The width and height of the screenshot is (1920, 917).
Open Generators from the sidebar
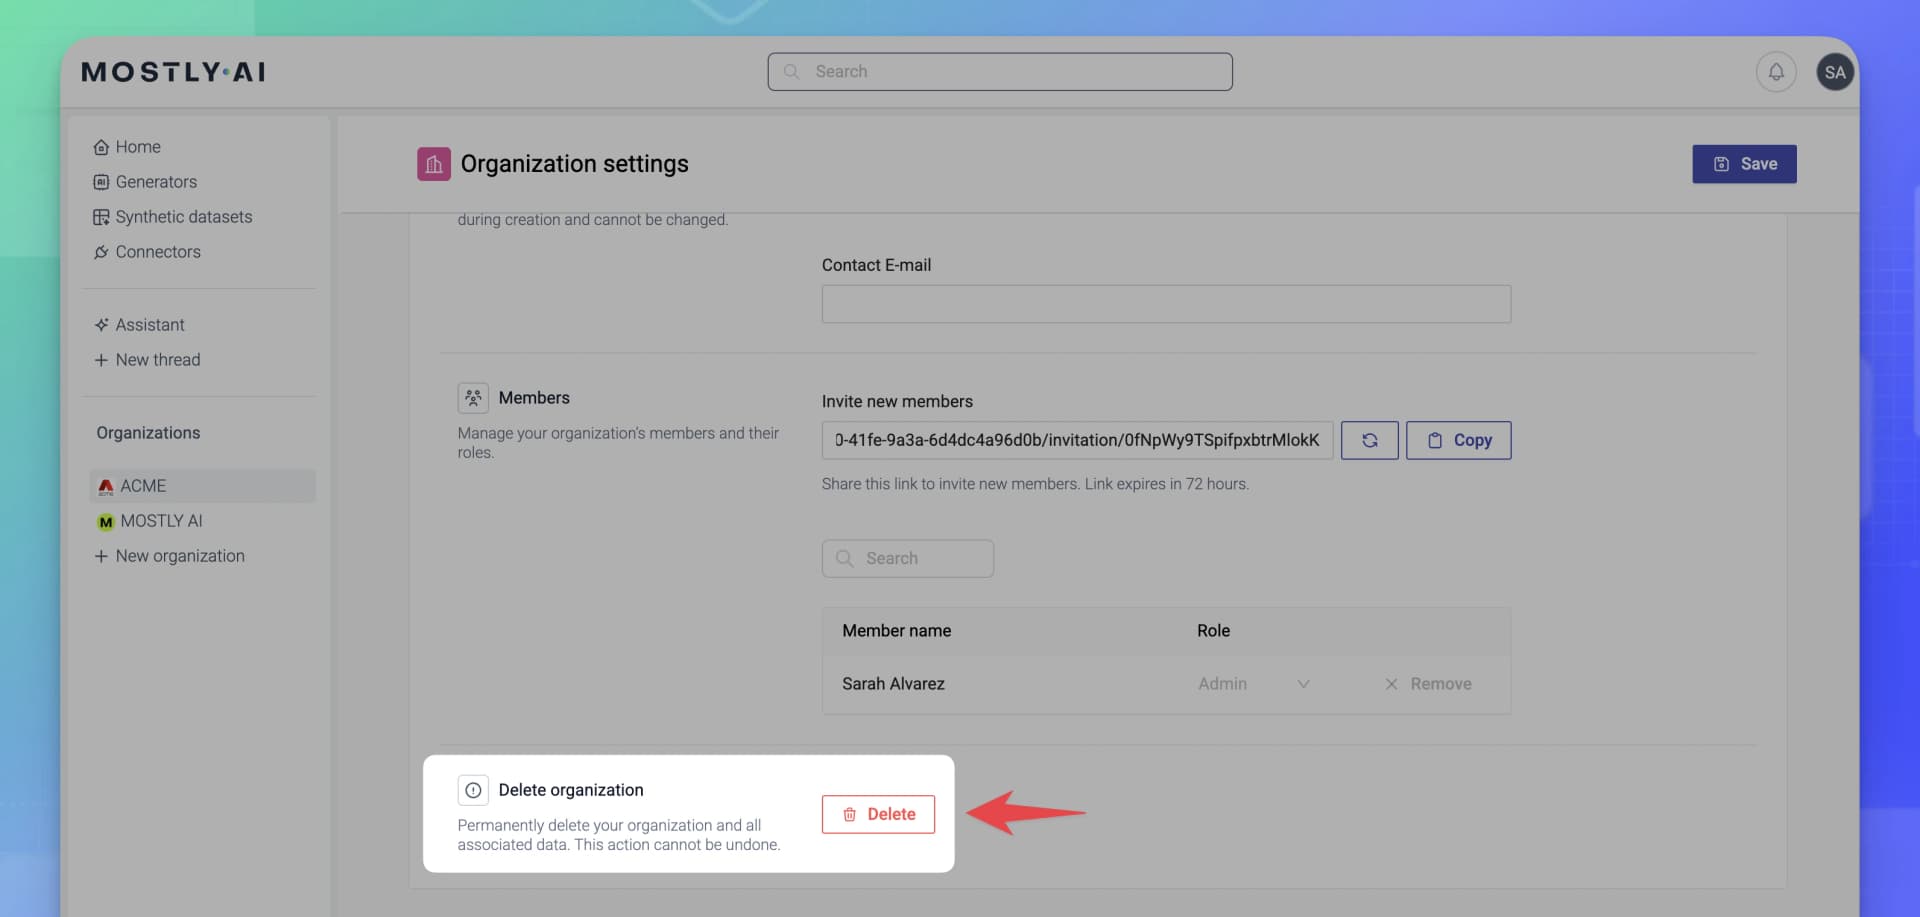point(155,182)
